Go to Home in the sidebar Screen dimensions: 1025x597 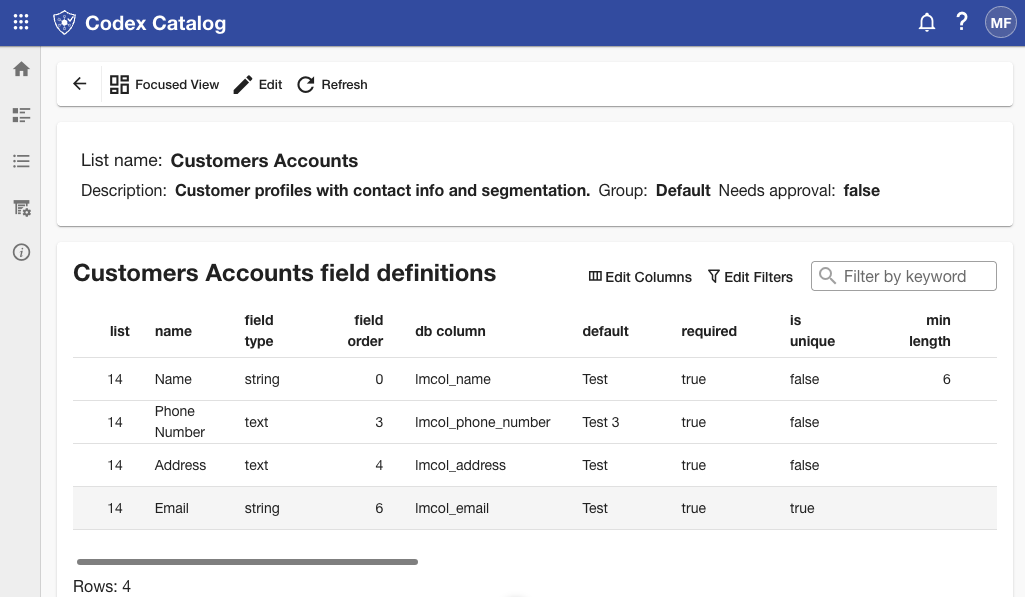coord(21,69)
